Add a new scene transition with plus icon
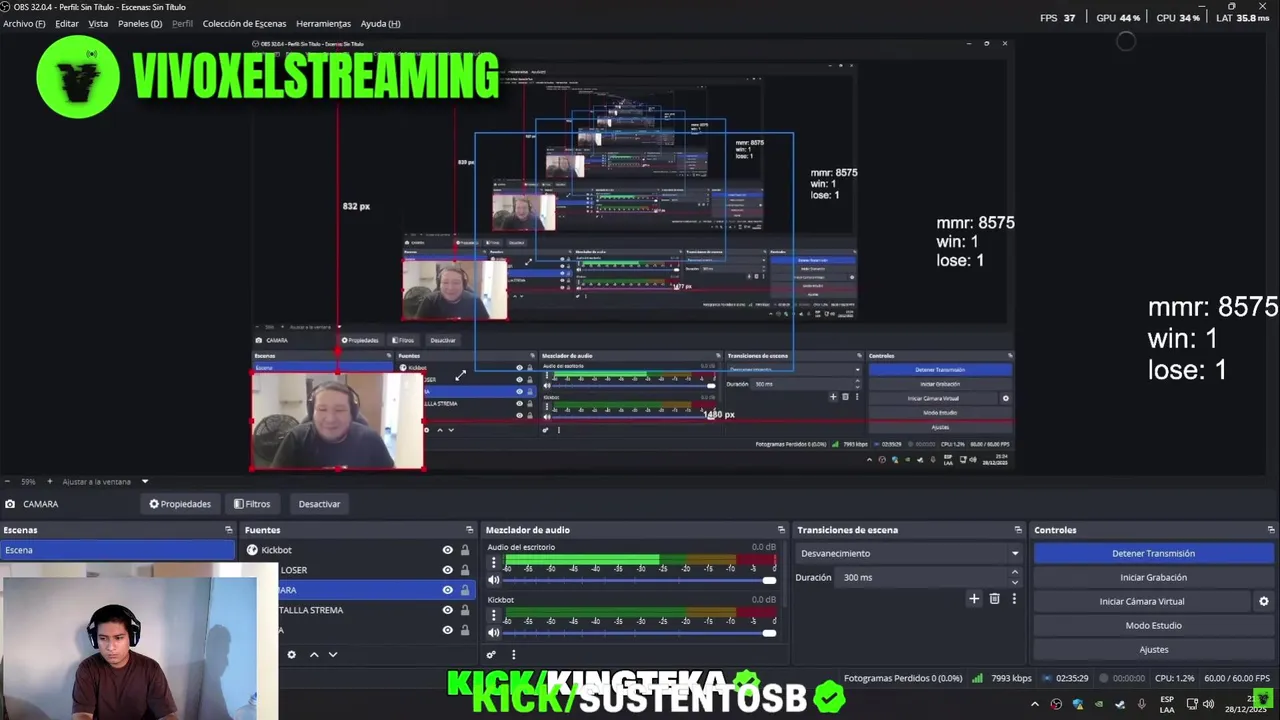Image resolution: width=1280 pixels, height=720 pixels. 974,599
